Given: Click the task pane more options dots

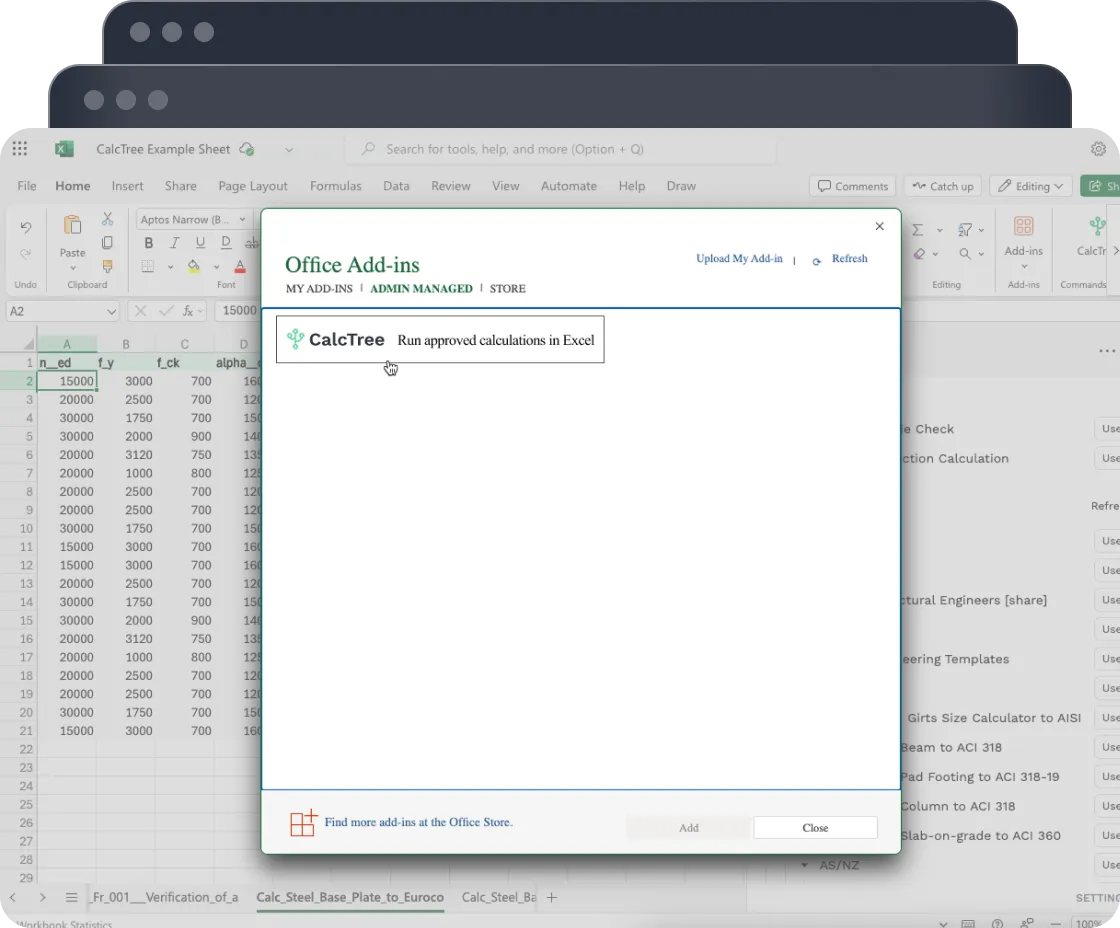Looking at the screenshot, I should pos(1107,351).
